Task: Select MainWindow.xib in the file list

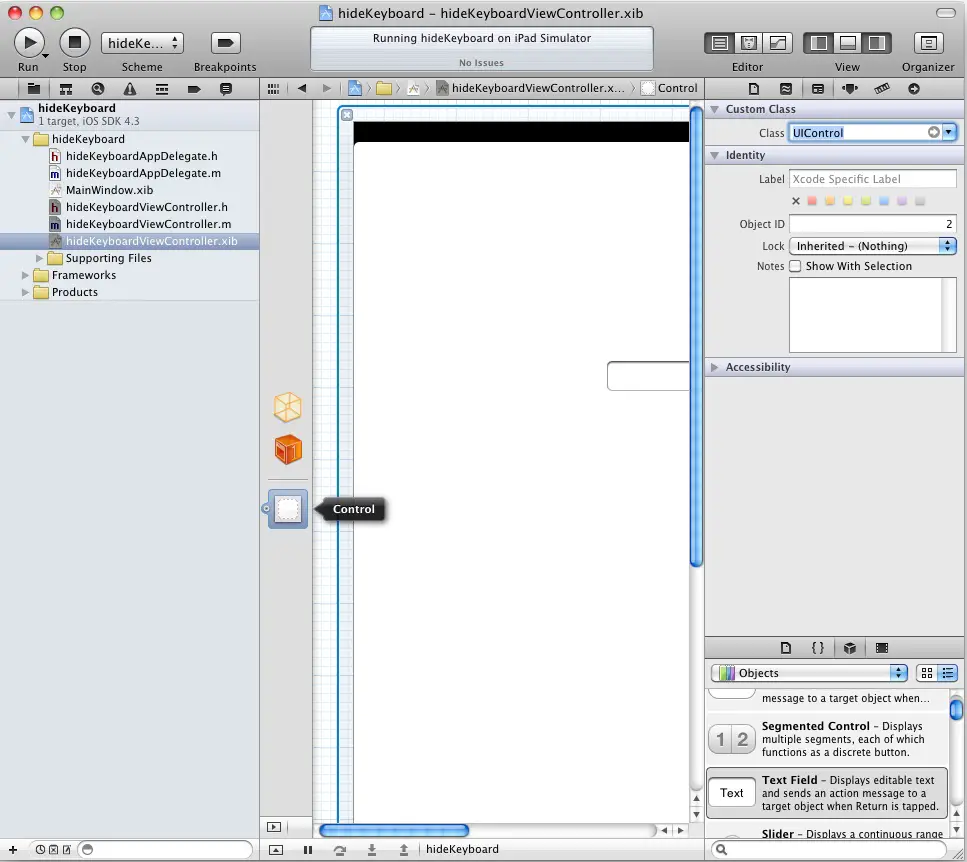Action: point(109,190)
